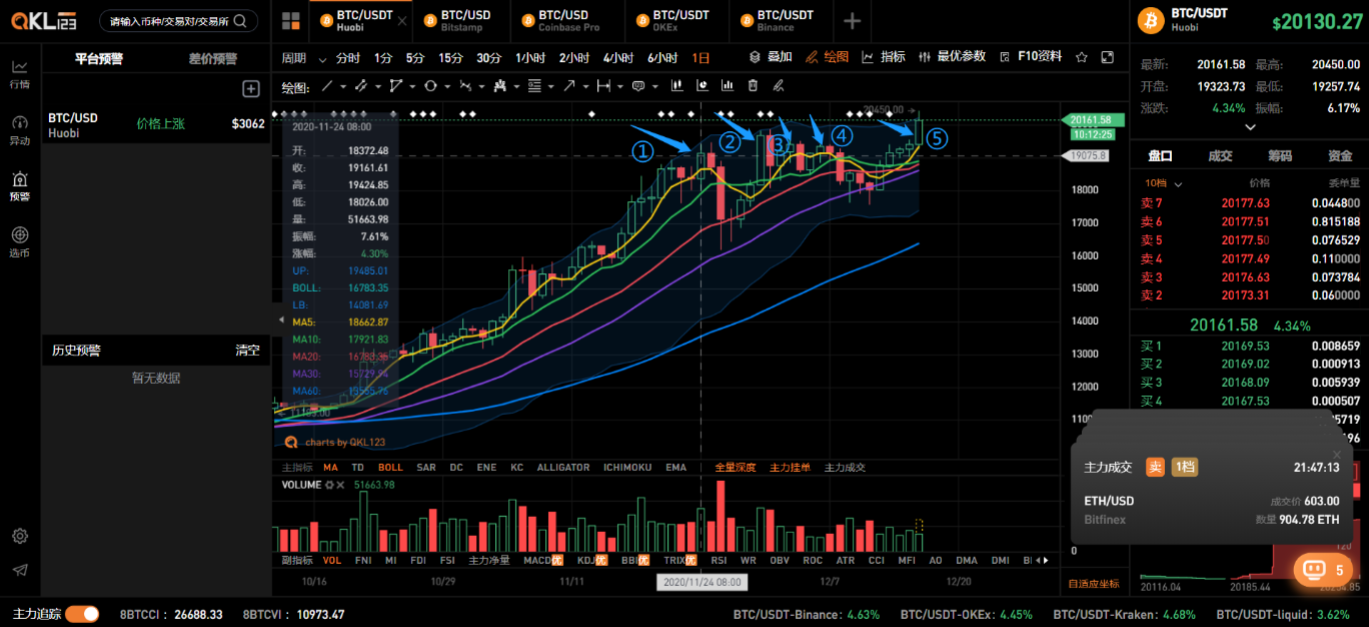The image size is (1369, 627).
Task: Expand the price details chevron below 涨跌
Action: click(1250, 127)
